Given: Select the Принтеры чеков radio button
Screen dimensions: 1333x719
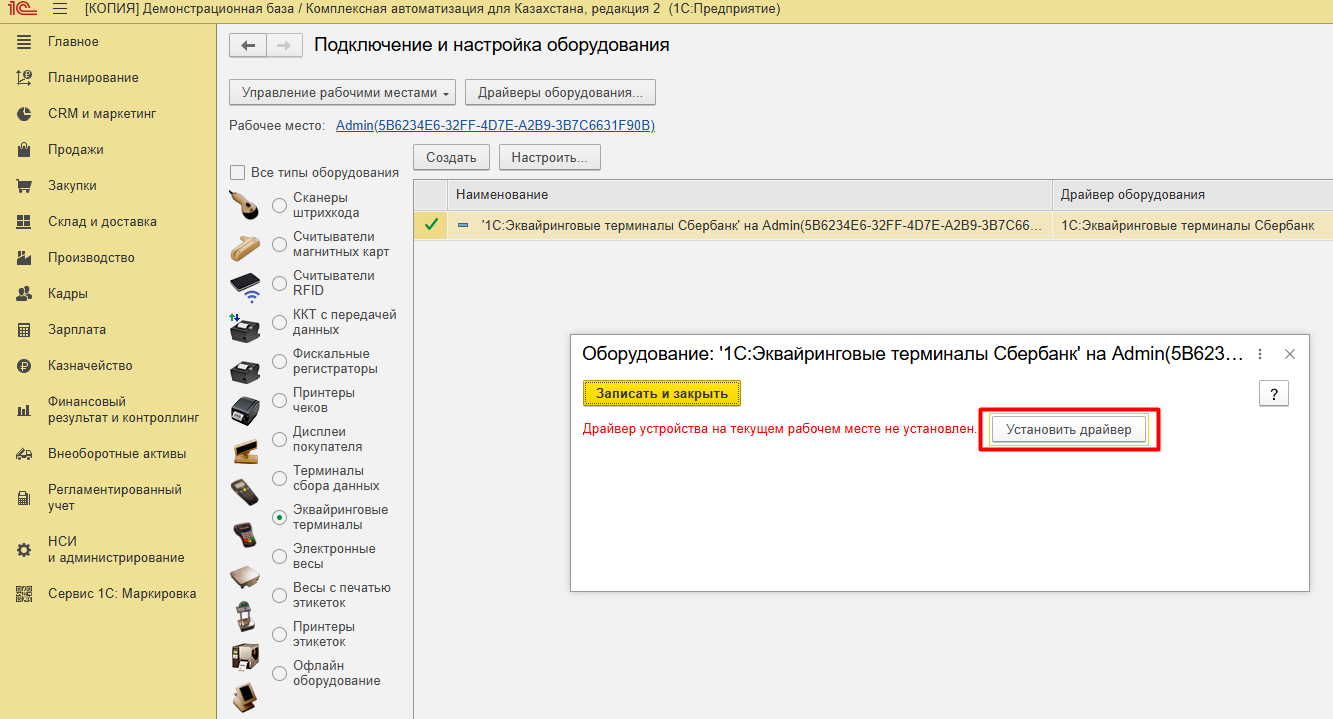Looking at the screenshot, I should (x=280, y=400).
